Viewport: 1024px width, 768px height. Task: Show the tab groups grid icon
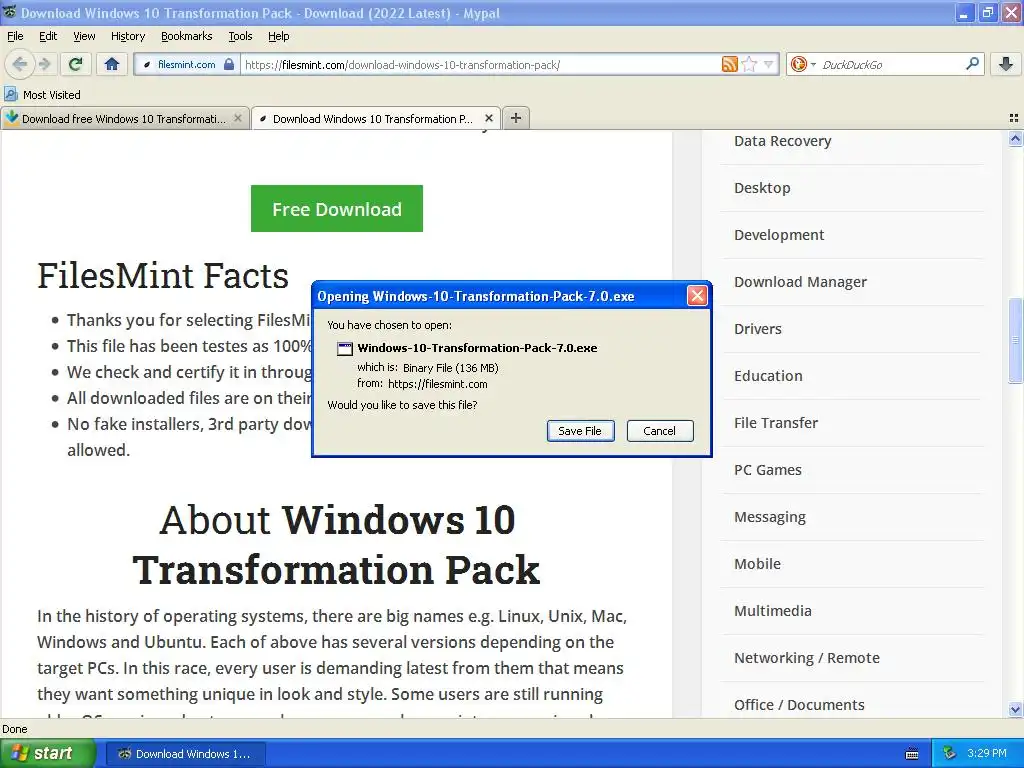(1014, 118)
